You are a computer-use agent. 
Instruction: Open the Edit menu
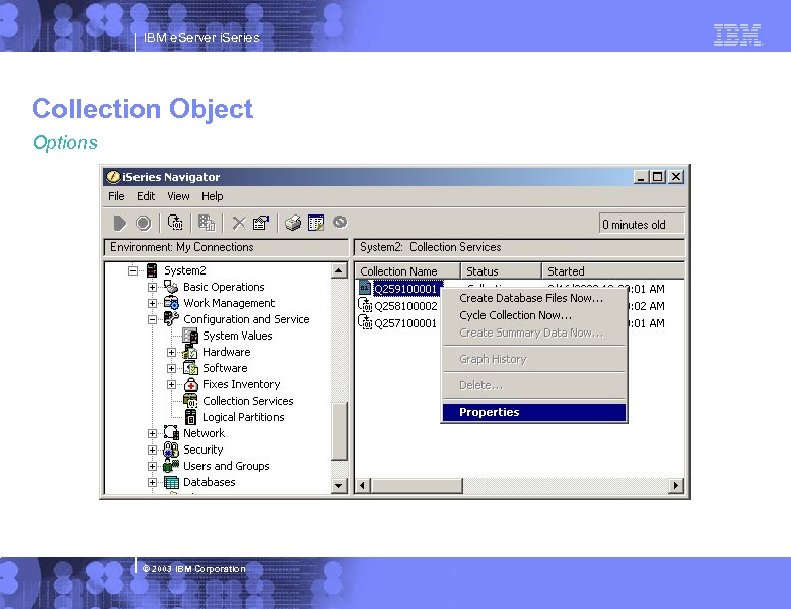[x=146, y=196]
